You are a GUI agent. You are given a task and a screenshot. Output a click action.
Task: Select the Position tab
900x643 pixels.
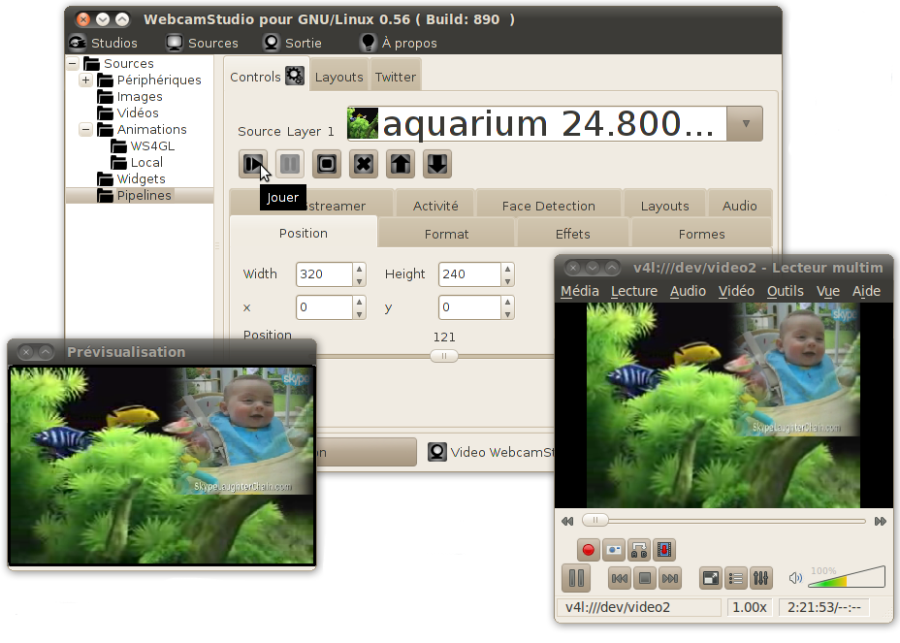tap(303, 233)
